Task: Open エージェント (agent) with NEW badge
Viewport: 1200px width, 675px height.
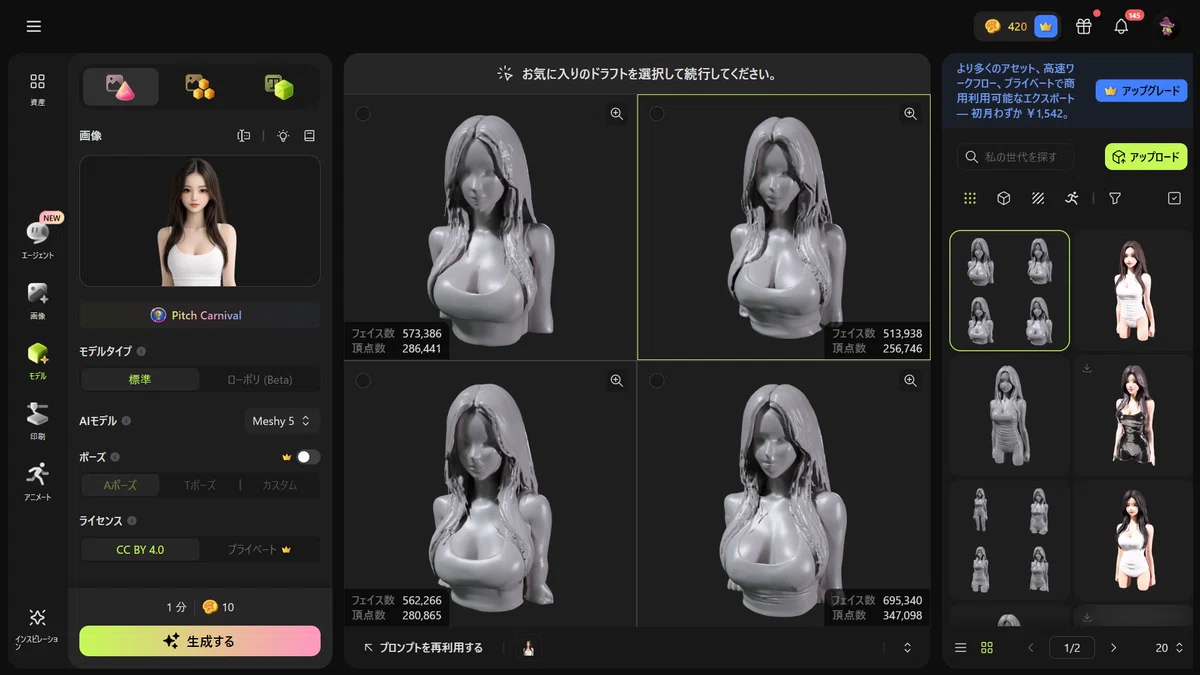Action: coord(37,240)
